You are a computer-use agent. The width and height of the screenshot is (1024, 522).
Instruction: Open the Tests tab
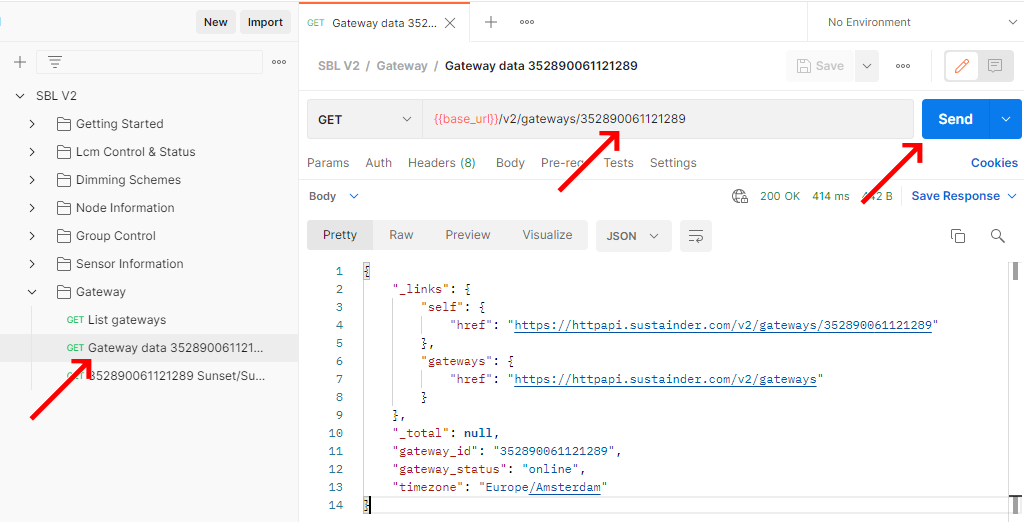pos(618,163)
